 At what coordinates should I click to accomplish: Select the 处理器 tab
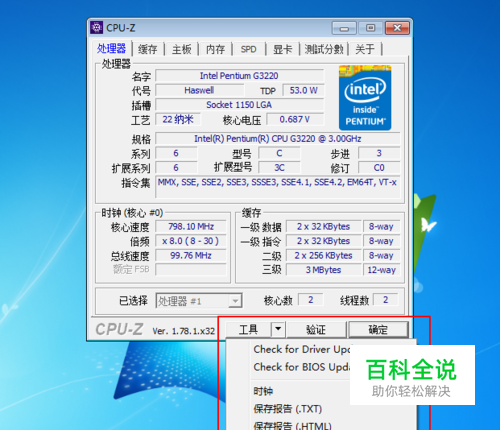(x=111, y=49)
